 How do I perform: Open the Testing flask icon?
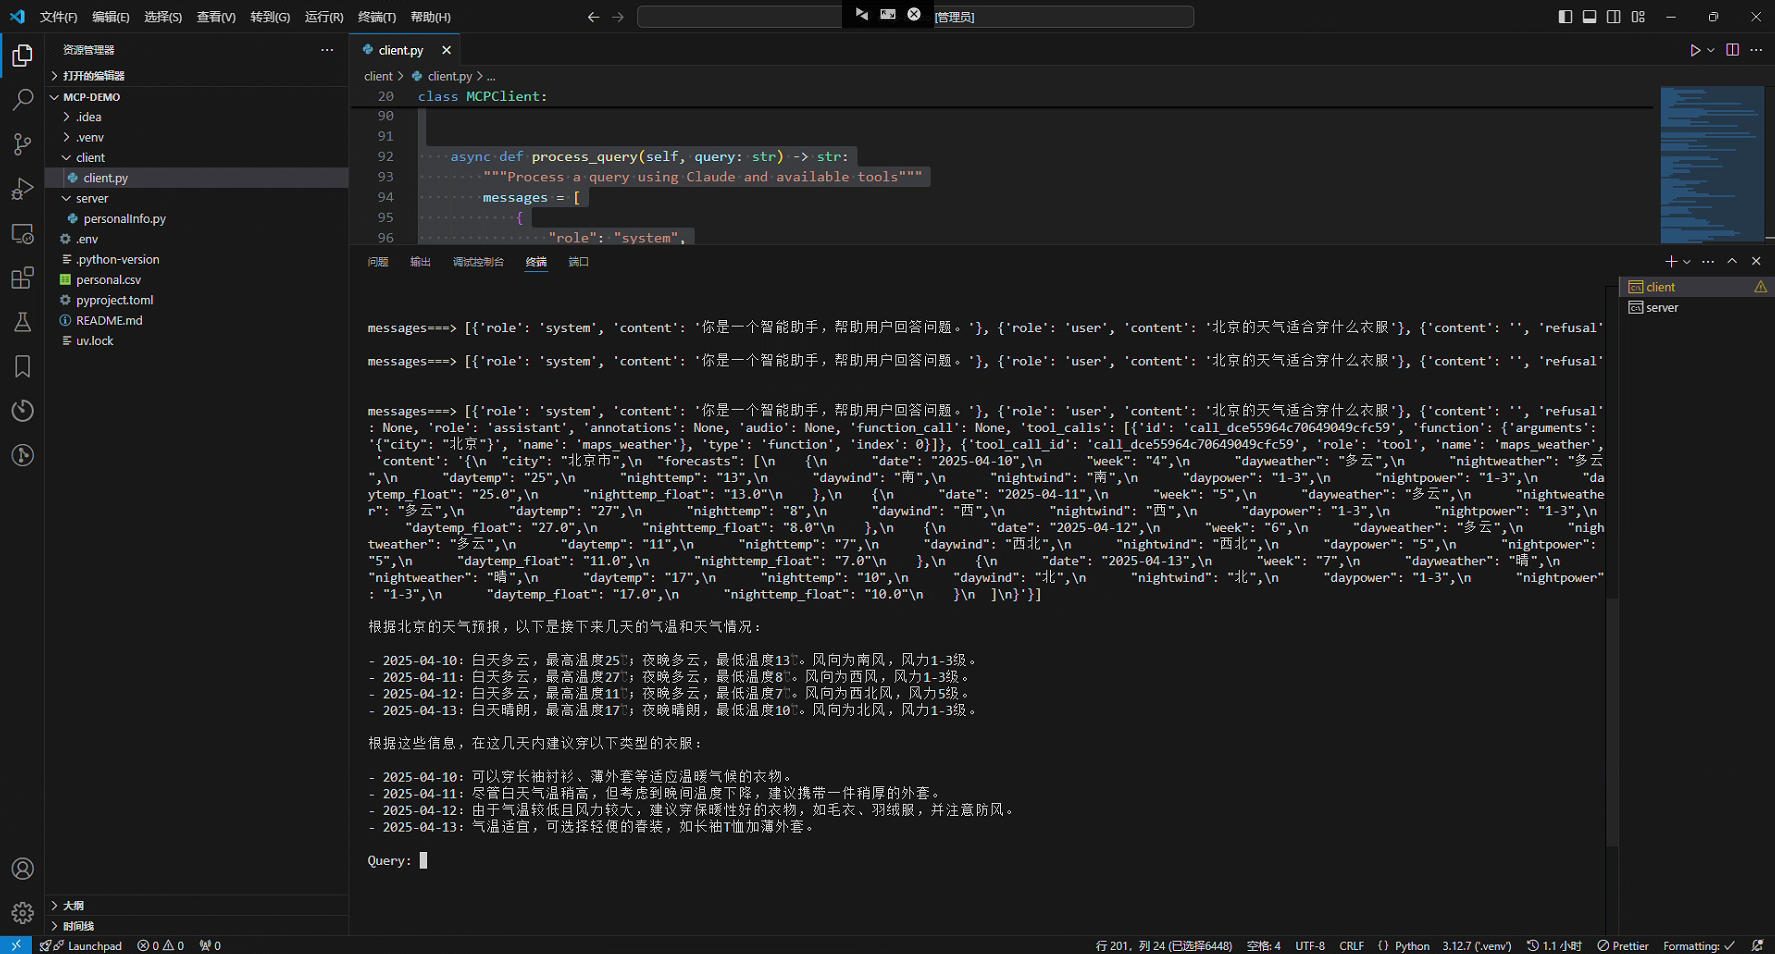coord(22,322)
